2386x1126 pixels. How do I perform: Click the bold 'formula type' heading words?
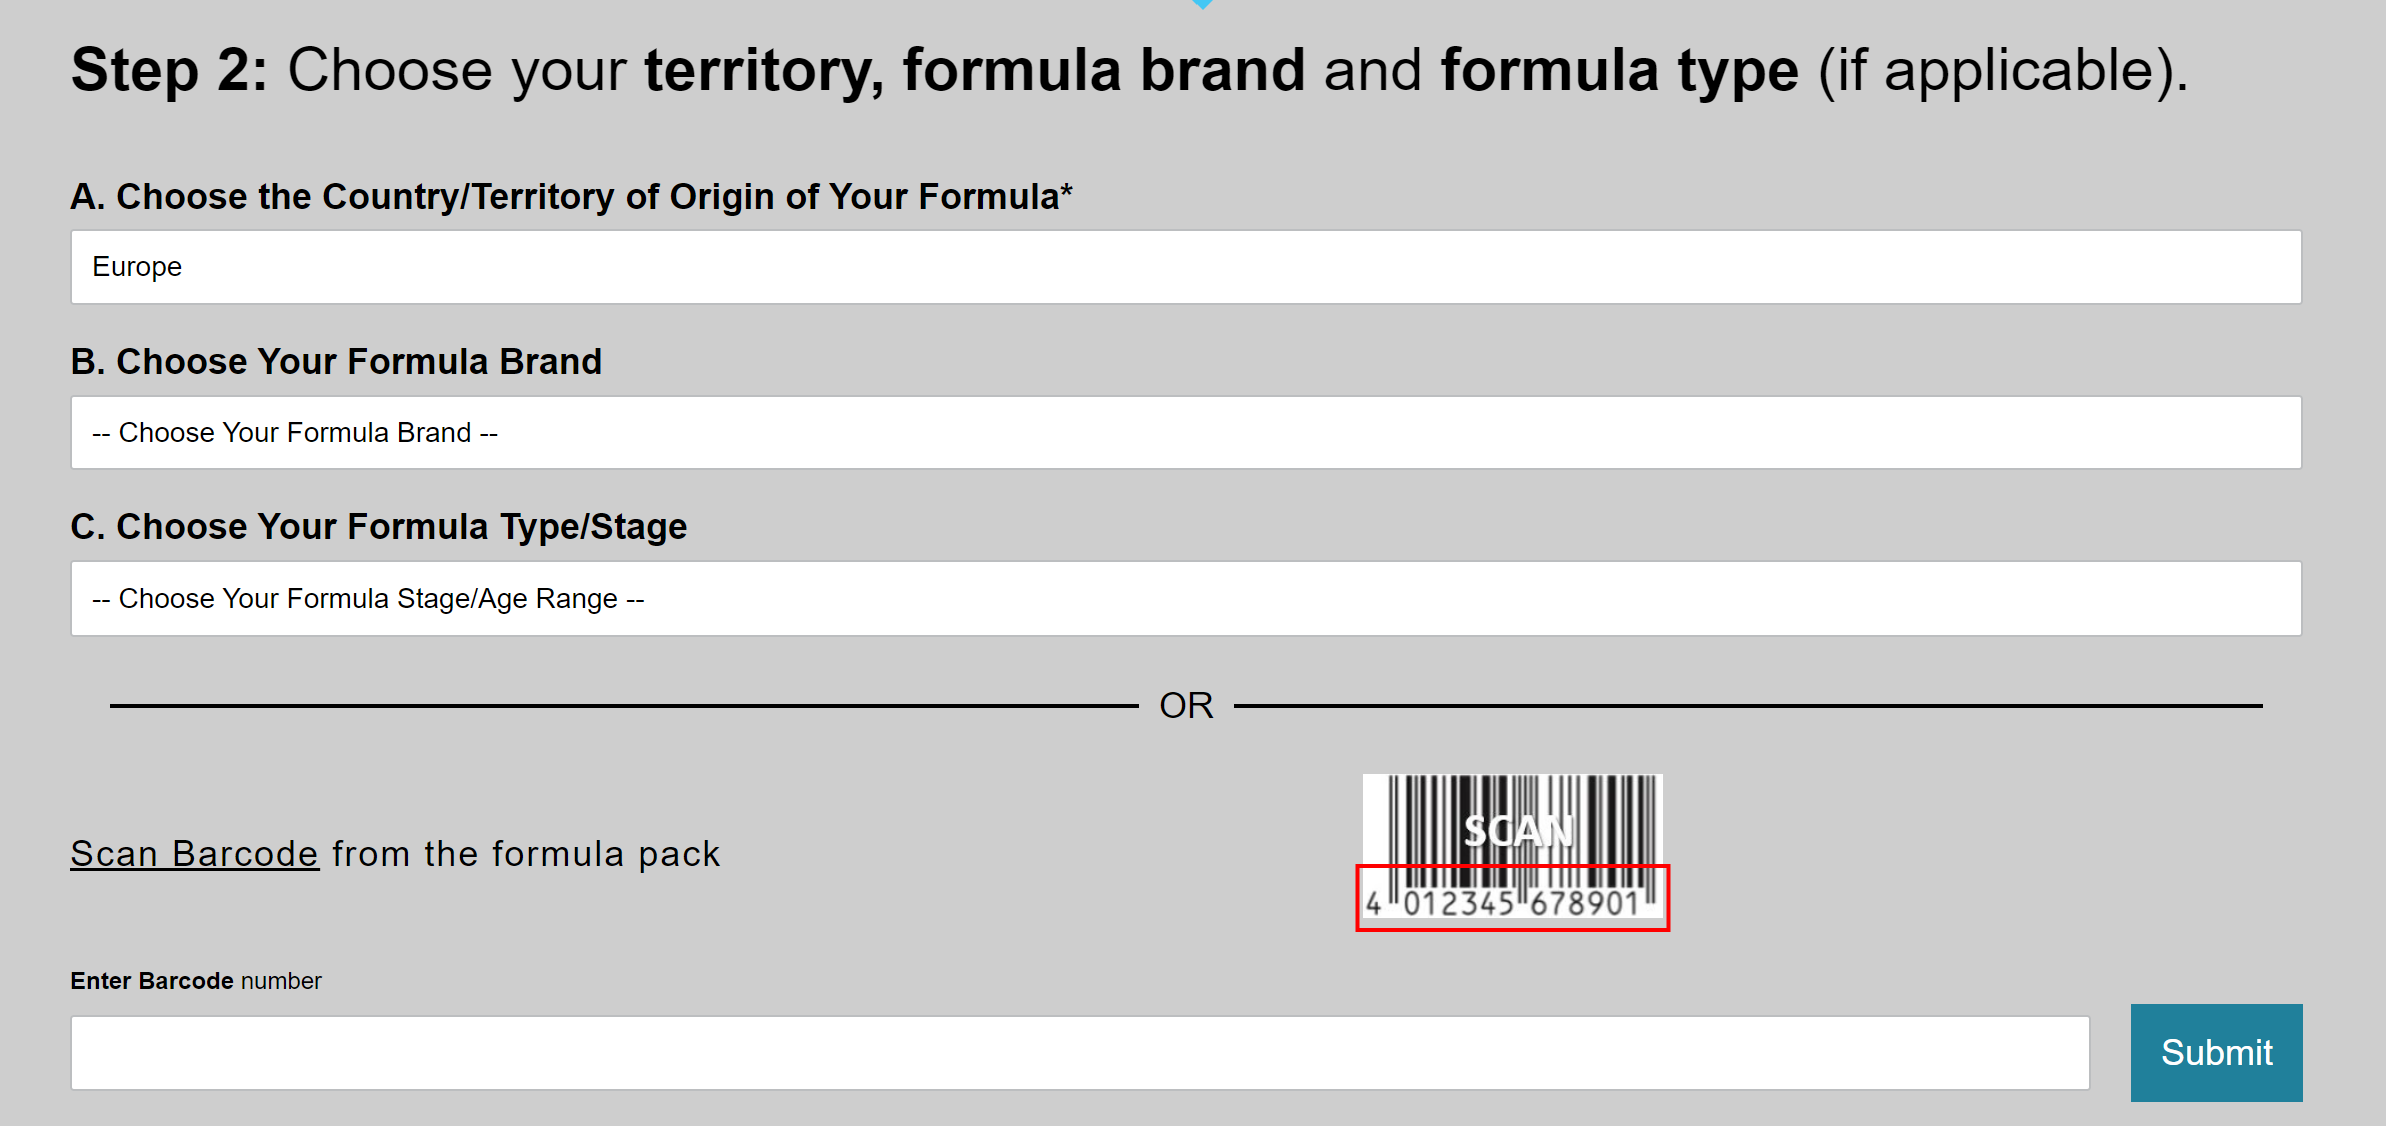pyautogui.click(x=1619, y=71)
